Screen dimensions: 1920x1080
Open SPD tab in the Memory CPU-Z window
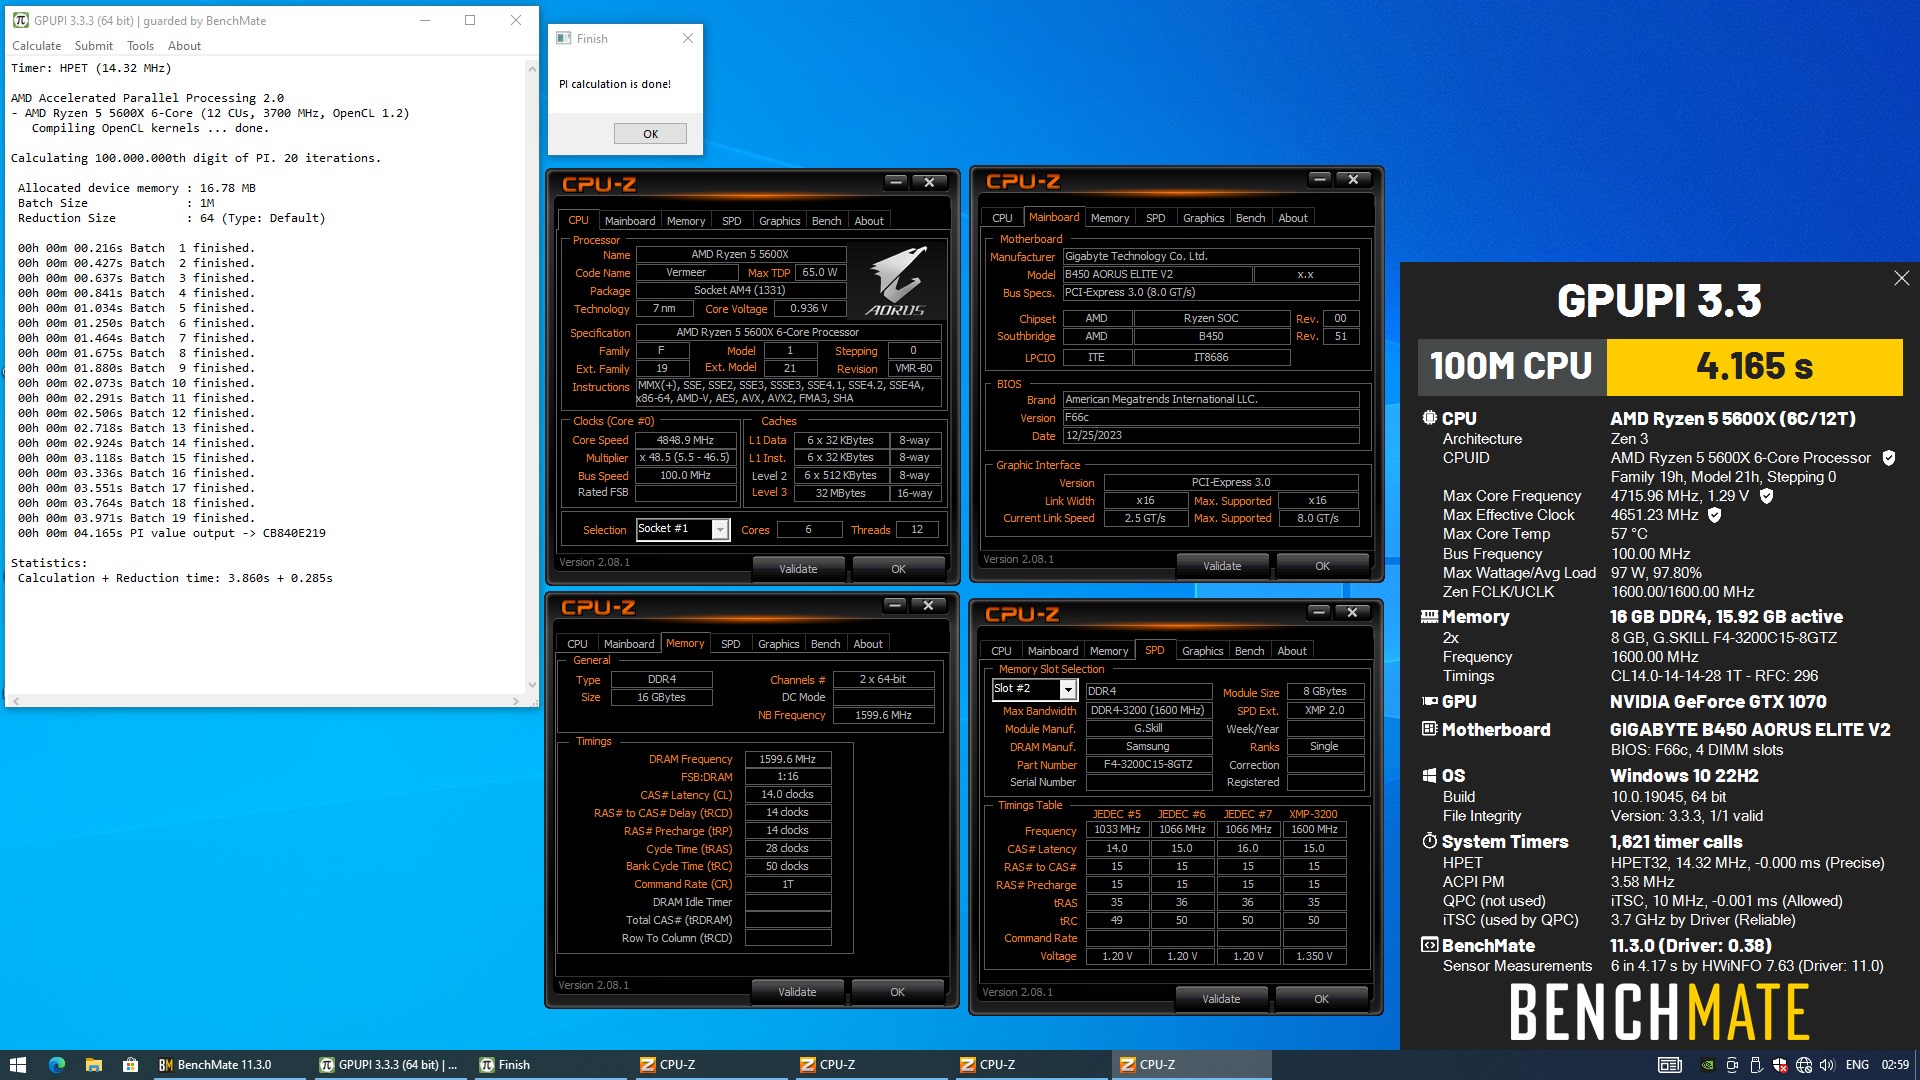coord(730,644)
